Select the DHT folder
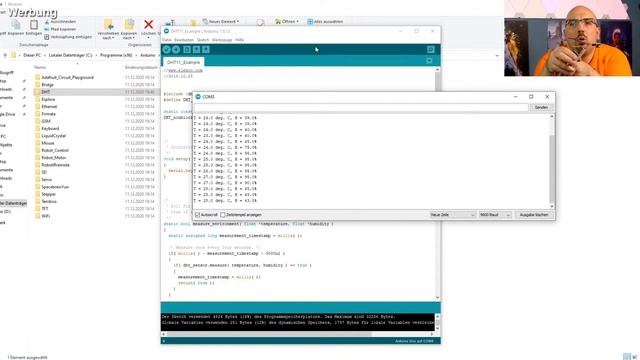This screenshot has height=360, width=640. 45,92
